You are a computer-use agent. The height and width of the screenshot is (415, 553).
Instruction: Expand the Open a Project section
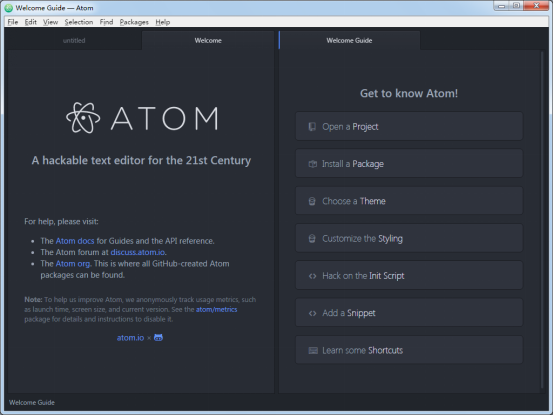pyautogui.click(x=409, y=126)
